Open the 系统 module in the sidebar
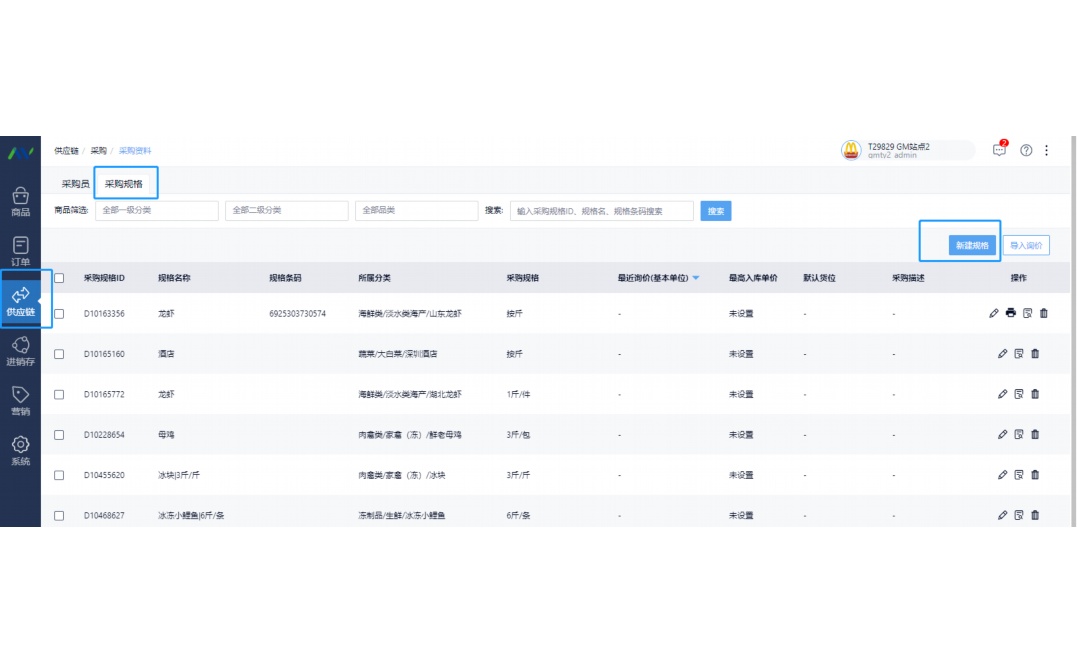Image resolution: width=1077 pixels, height=663 pixels. point(22,450)
